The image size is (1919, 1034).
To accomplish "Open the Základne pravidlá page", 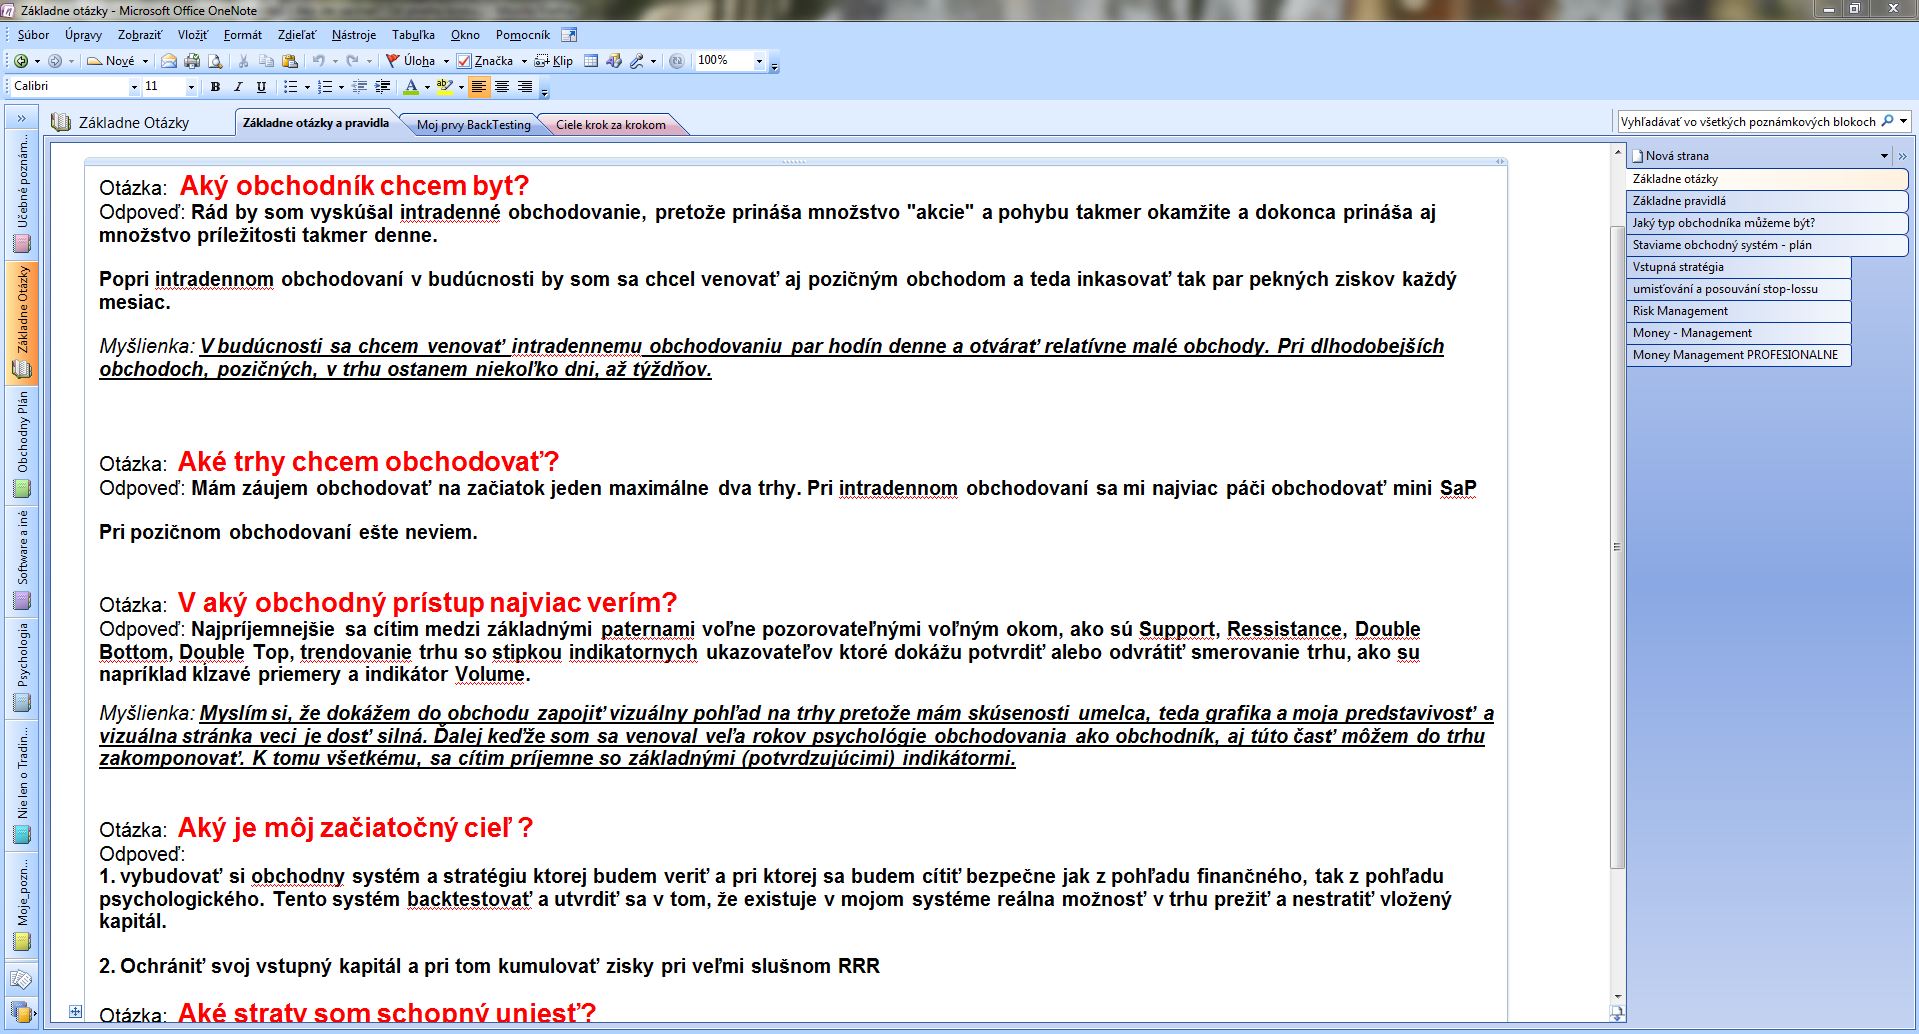I will click(x=1767, y=201).
